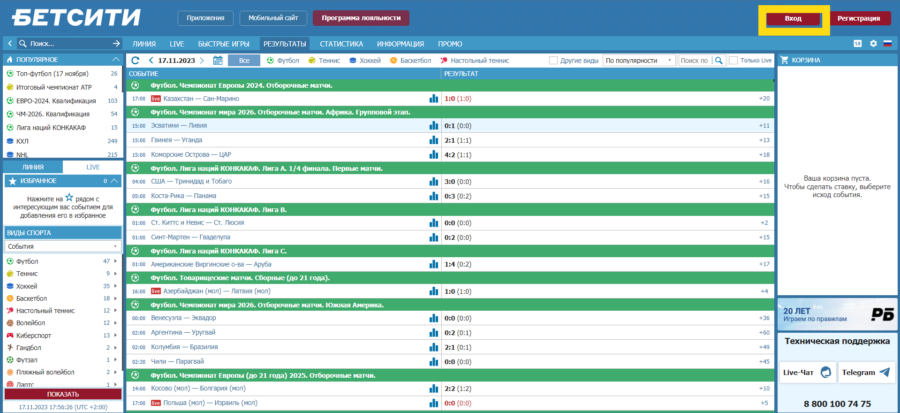Enable the Другие виды checkbox
Image resolution: width=900 pixels, height=413 pixels.
(x=553, y=60)
